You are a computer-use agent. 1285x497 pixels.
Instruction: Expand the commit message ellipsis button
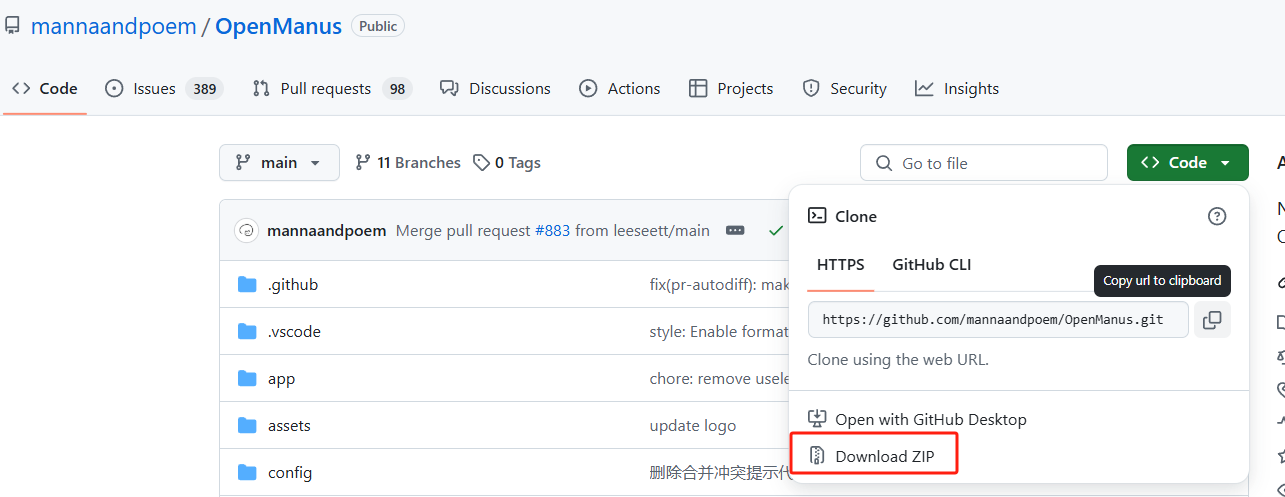735,231
